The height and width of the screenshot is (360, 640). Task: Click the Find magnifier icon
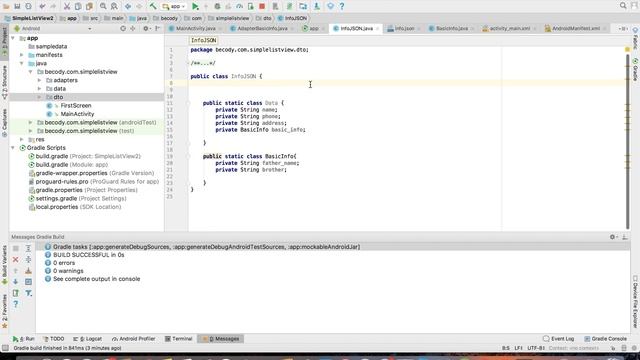pyautogui.click(x=103, y=6)
